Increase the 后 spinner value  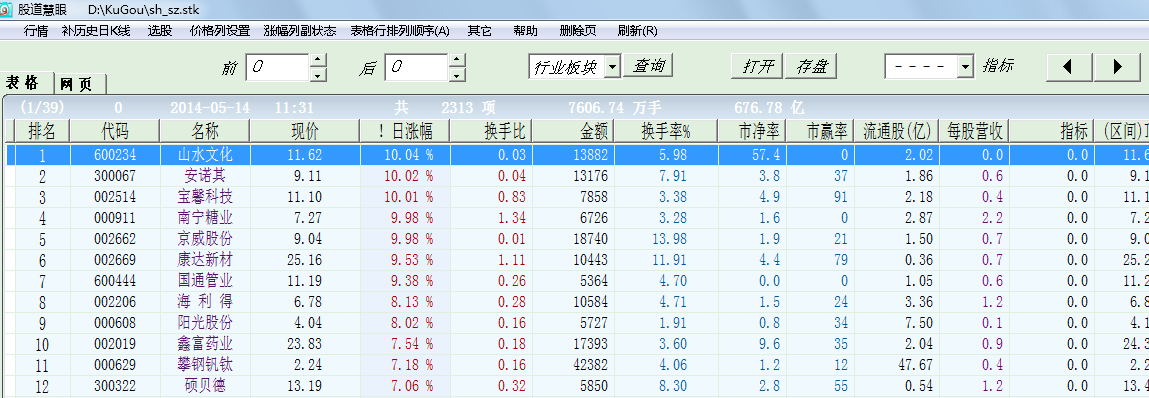[x=457, y=60]
